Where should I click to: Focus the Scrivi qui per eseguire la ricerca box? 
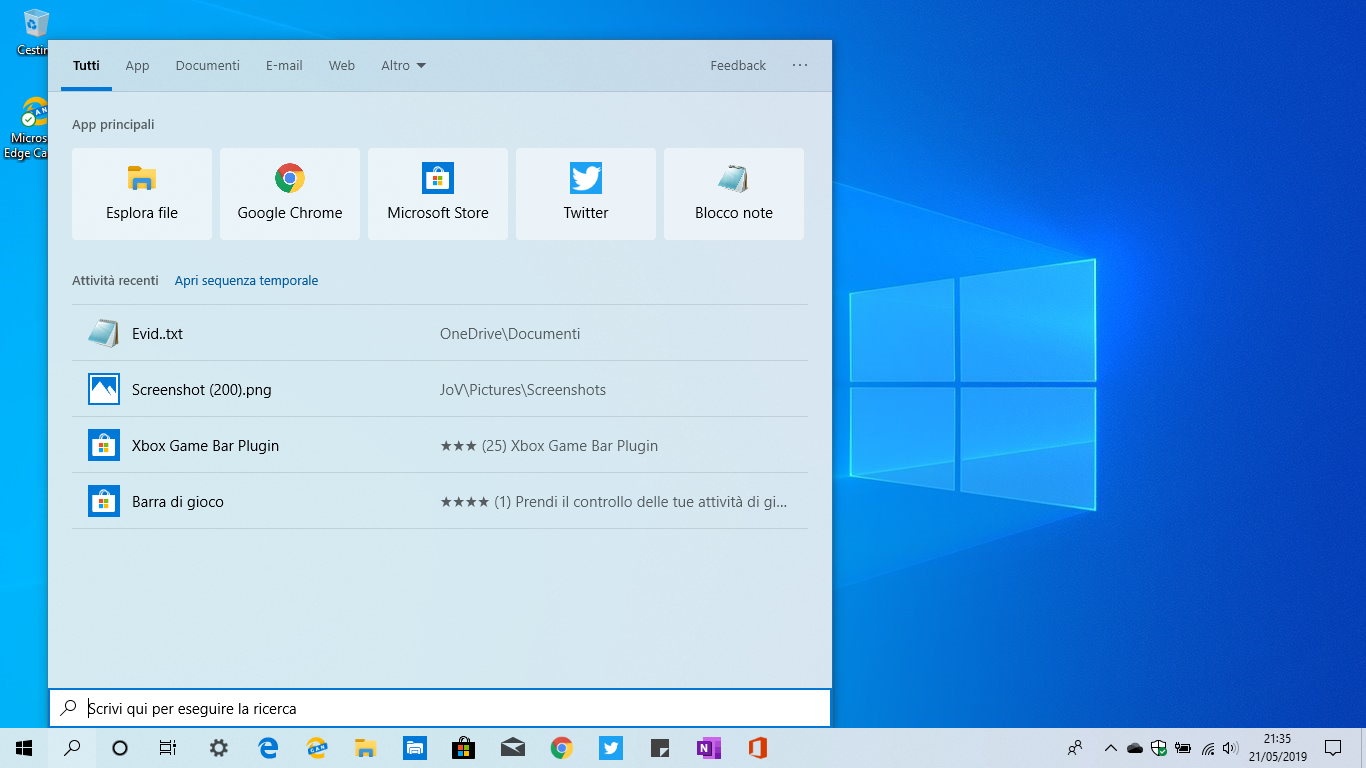click(x=440, y=708)
